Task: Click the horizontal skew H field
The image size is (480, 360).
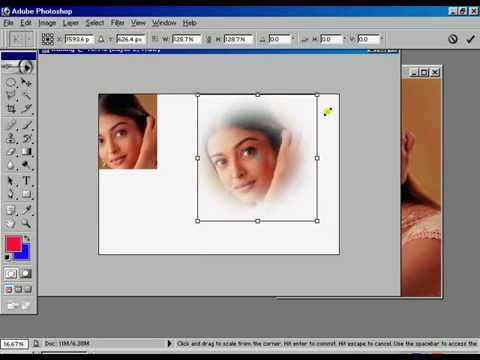Action: 331,39
